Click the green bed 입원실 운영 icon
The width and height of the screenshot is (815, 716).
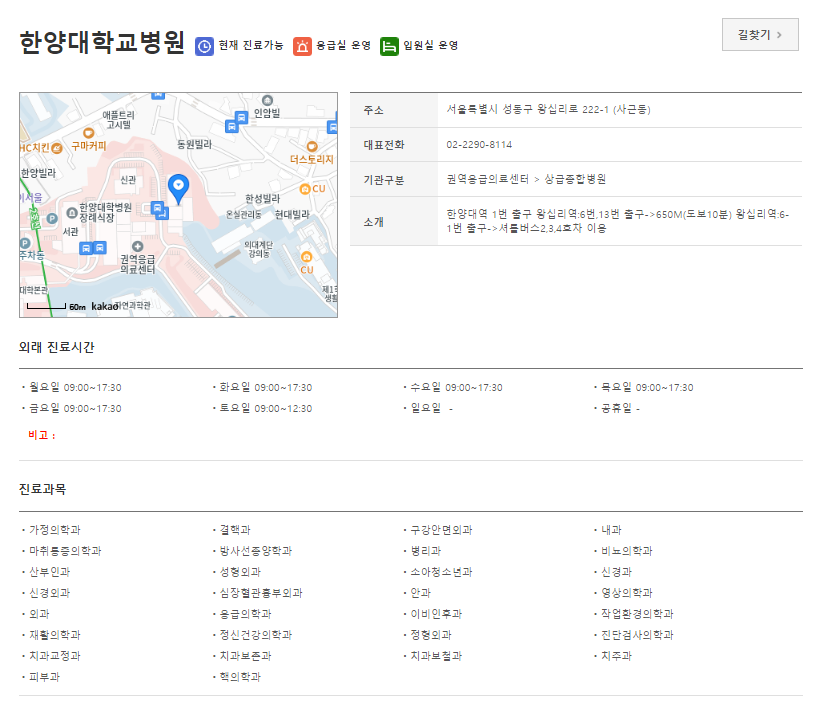point(389,46)
